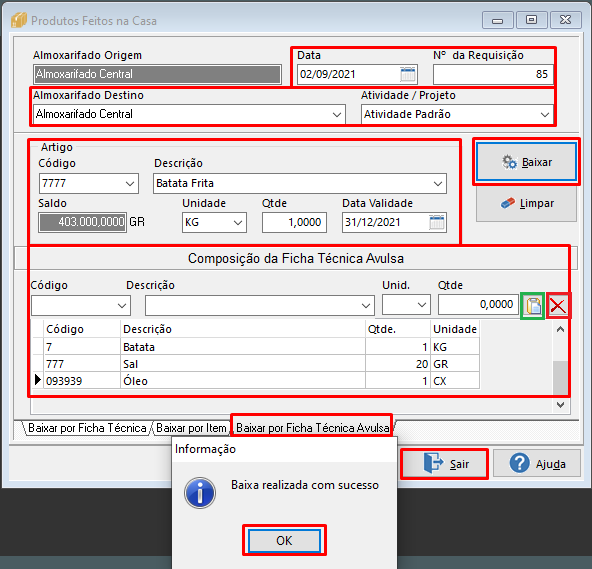Screen dimensions: 592x569
Task: Click the CX unit cell for Óleo
Action: pyautogui.click(x=455, y=381)
